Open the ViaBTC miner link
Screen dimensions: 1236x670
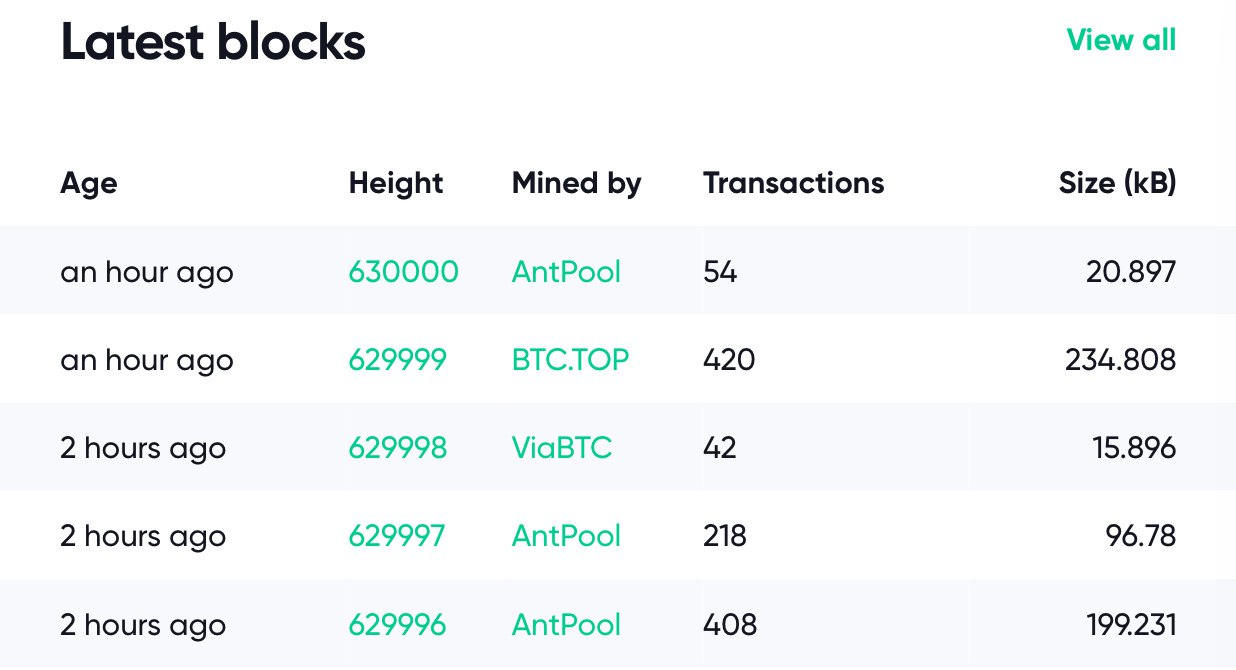[561, 447]
